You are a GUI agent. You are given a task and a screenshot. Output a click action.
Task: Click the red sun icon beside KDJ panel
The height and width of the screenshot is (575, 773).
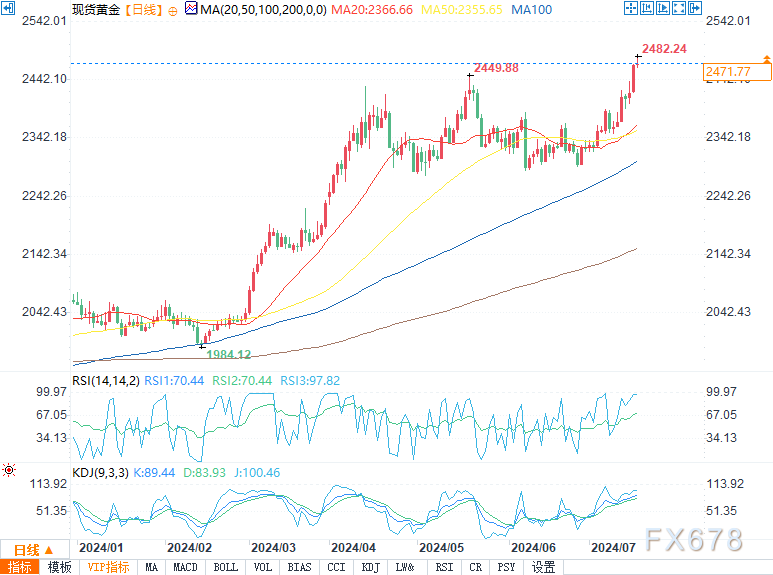9,470
